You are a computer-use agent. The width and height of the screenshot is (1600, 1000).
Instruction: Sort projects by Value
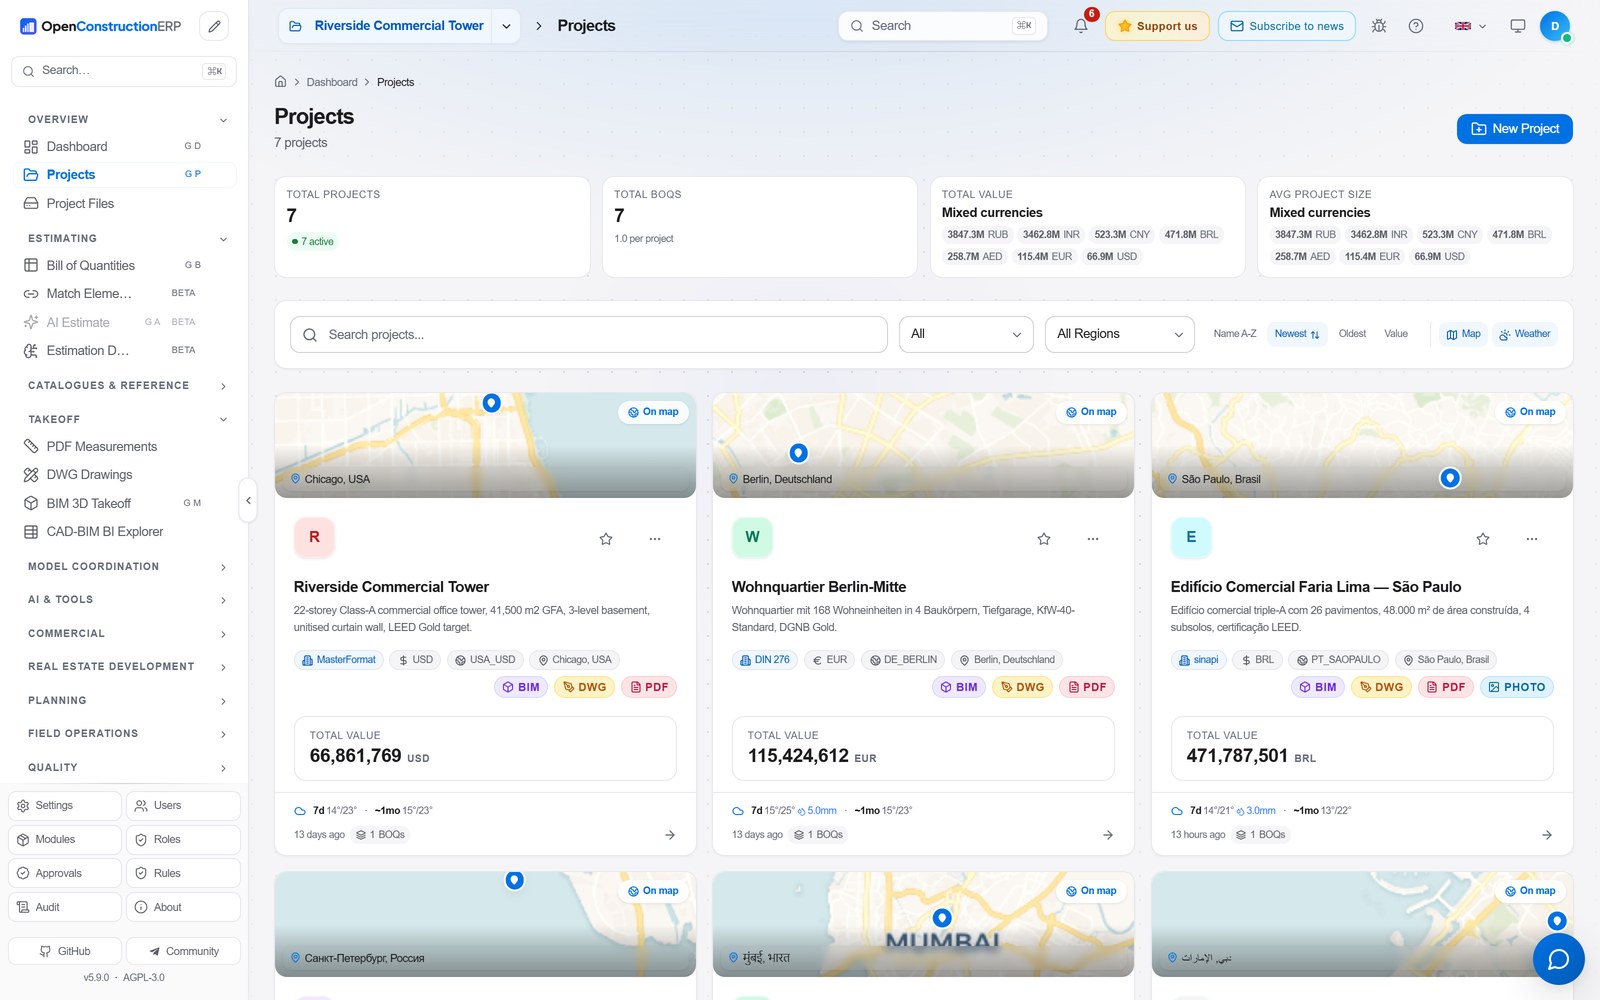pos(1396,334)
